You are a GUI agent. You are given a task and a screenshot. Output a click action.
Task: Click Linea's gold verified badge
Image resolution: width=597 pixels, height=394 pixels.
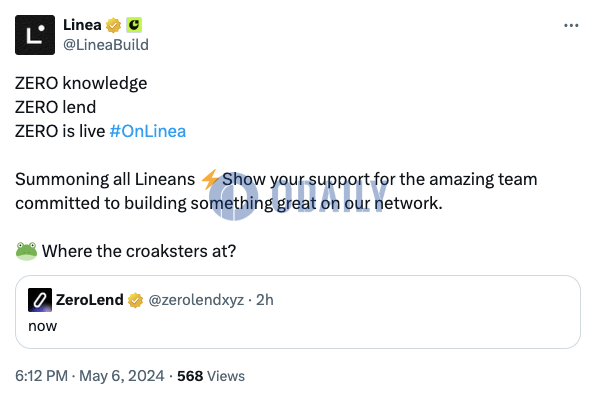coord(113,26)
